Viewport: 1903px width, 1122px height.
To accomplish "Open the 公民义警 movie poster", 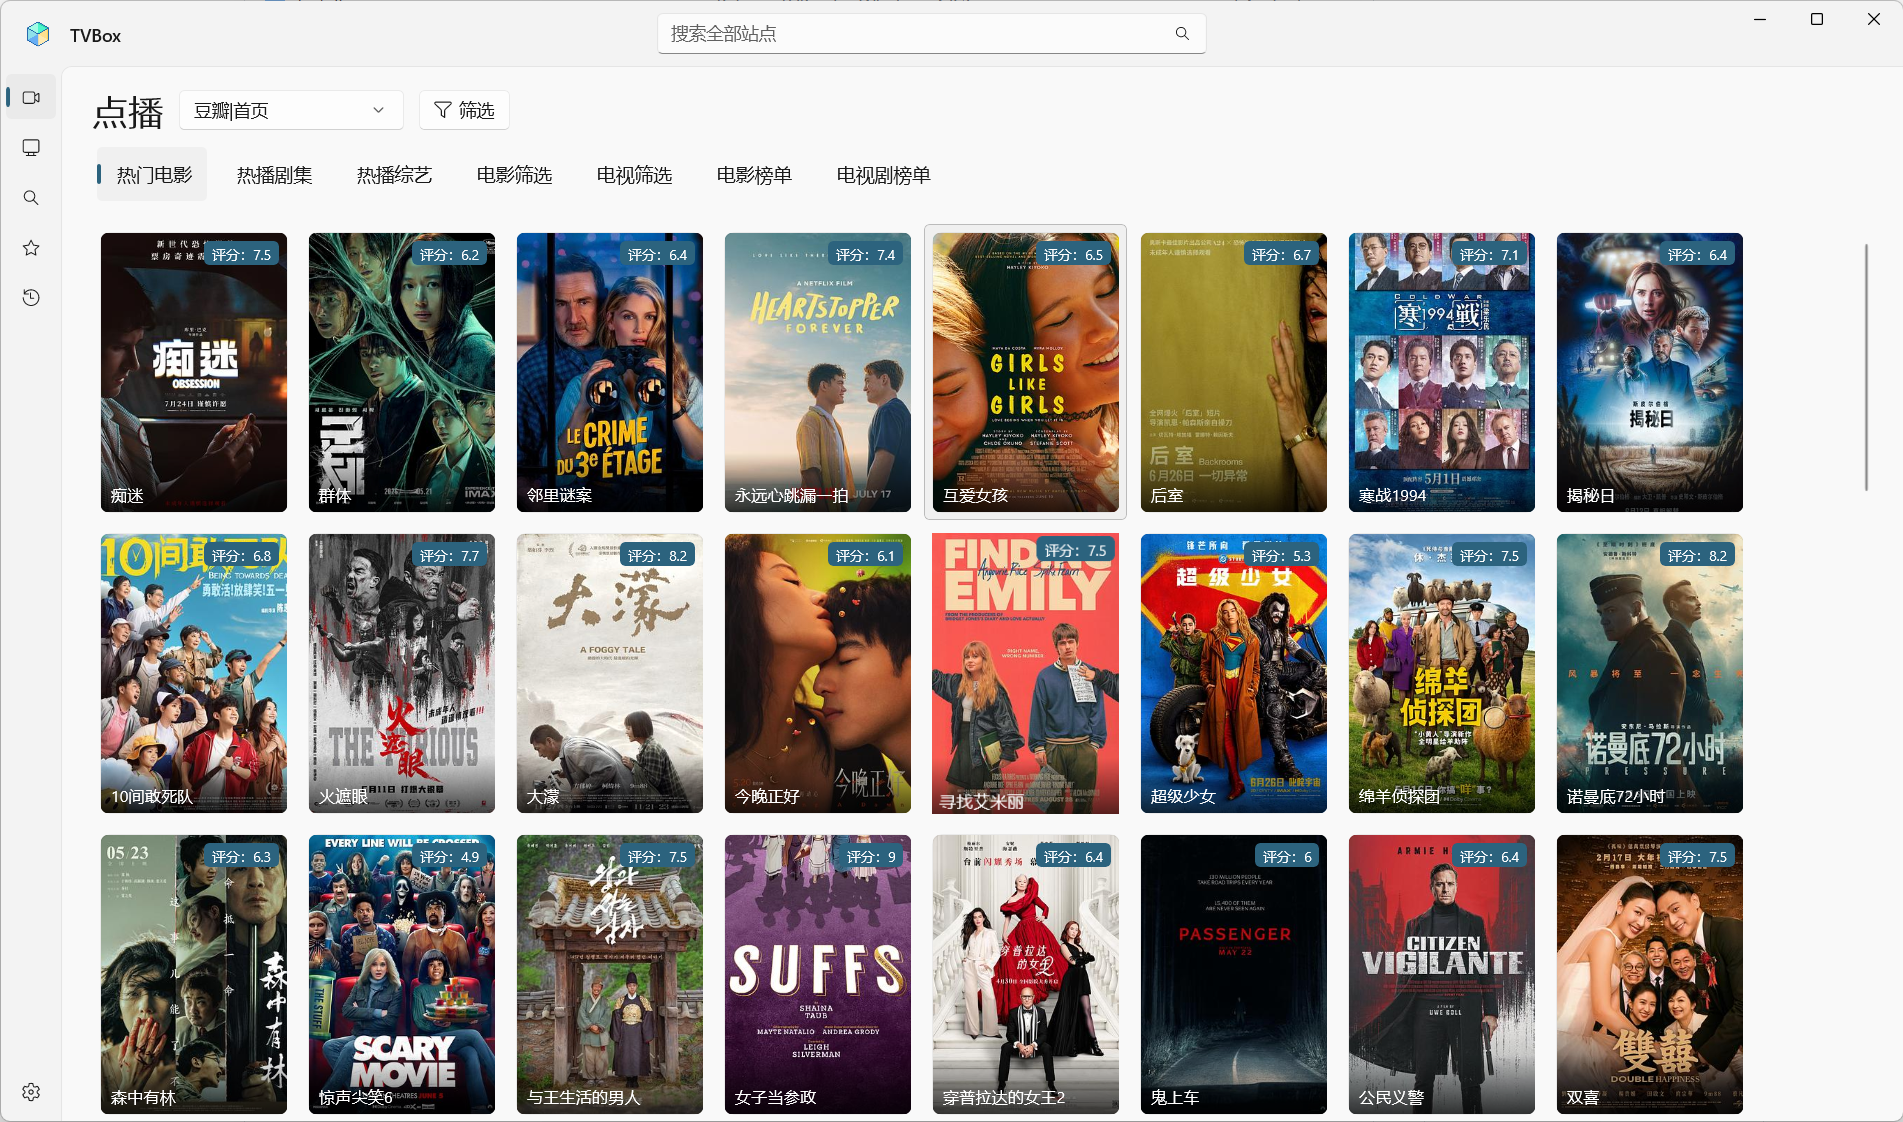I will pyautogui.click(x=1442, y=974).
